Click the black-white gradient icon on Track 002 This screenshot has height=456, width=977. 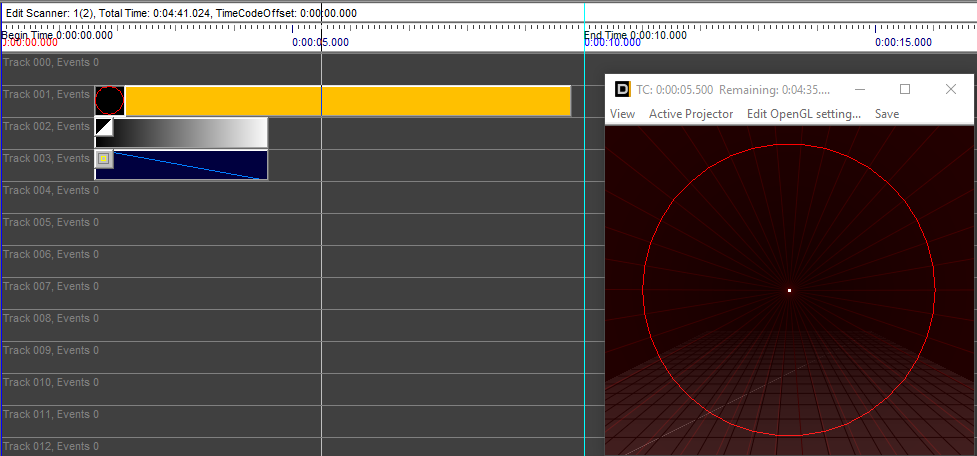point(104,127)
